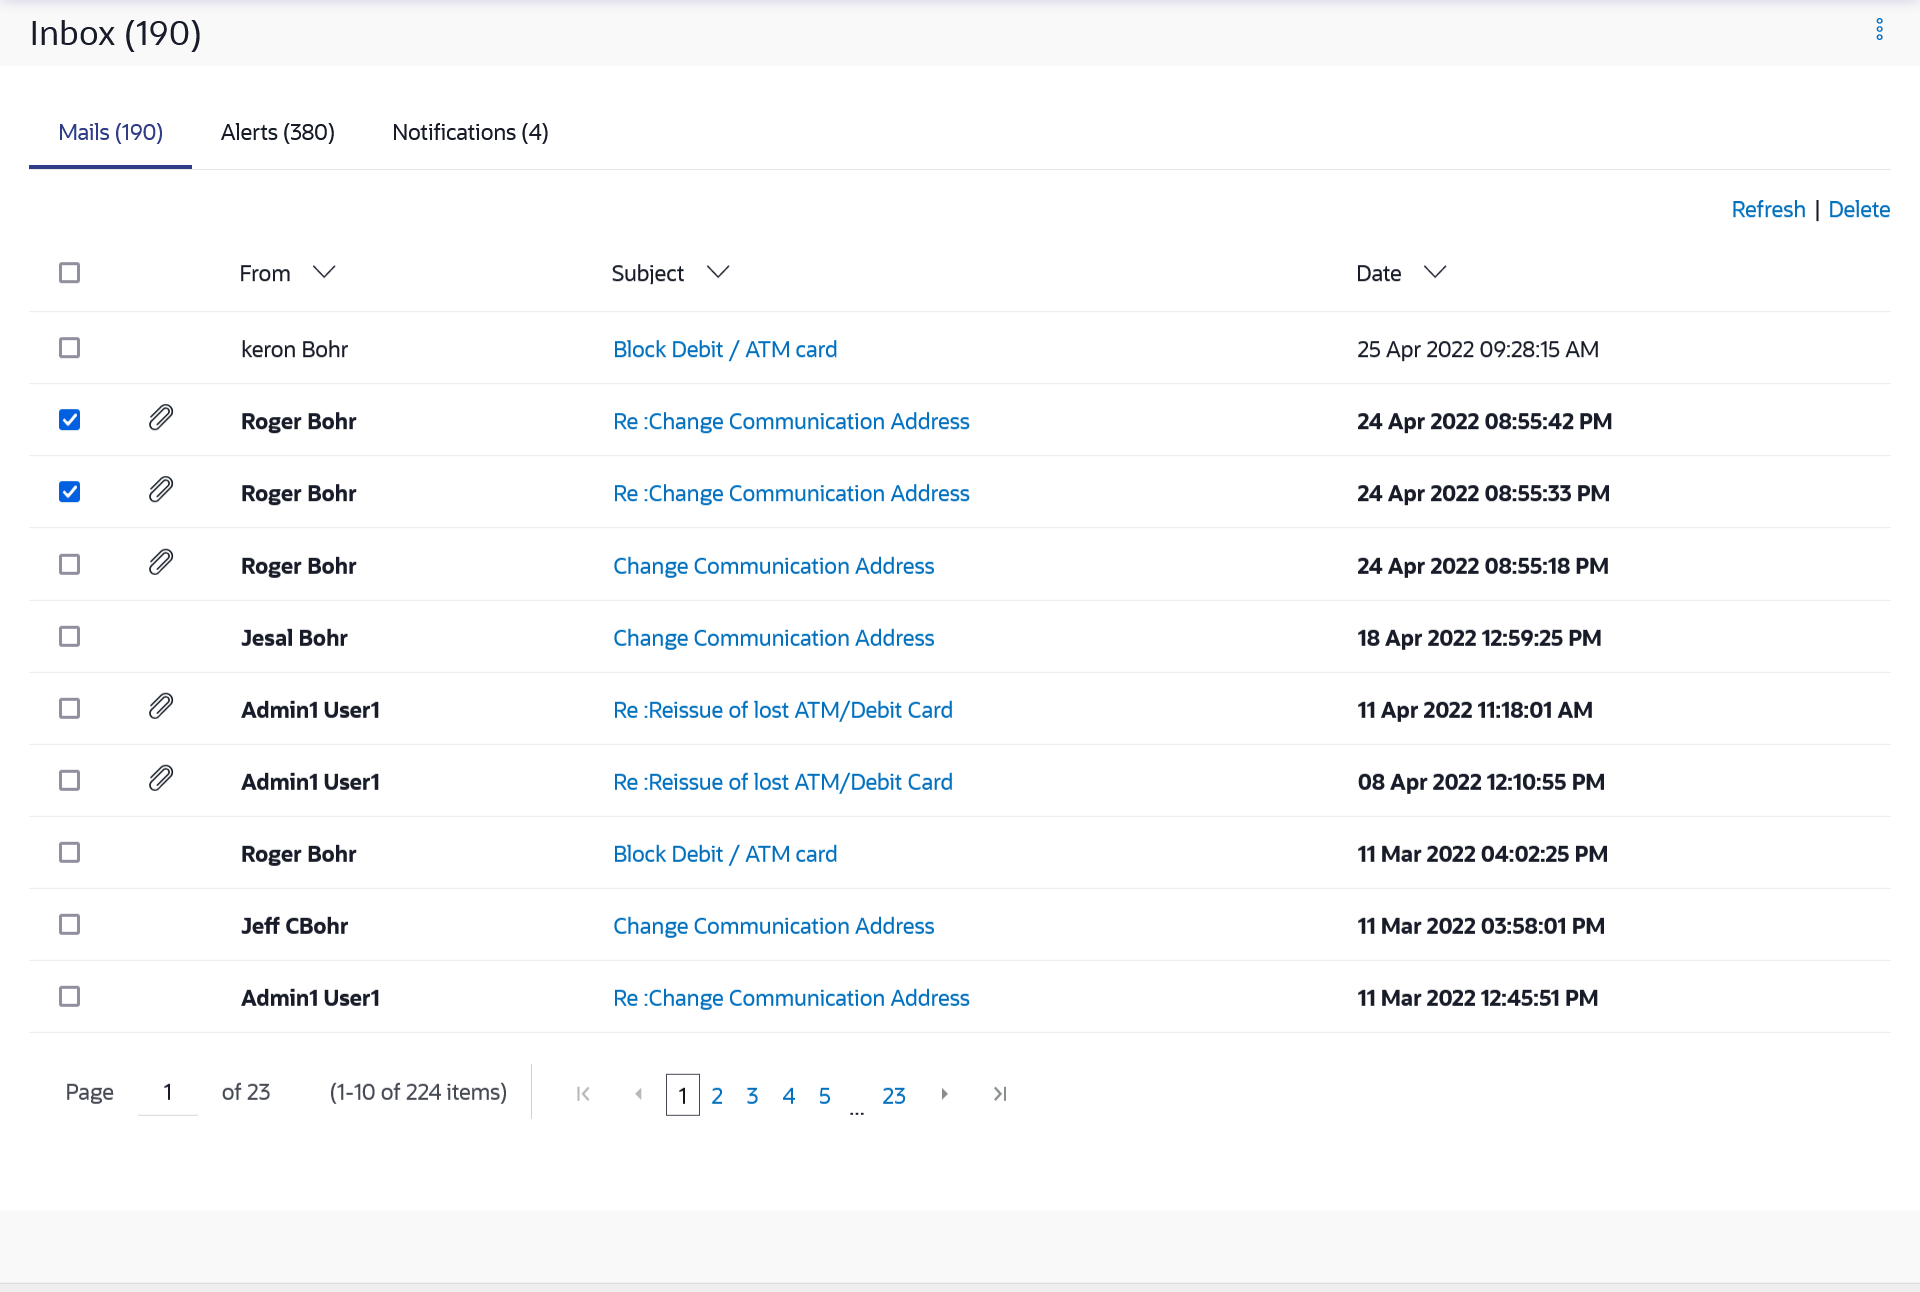Tick the select-all checkbox in header
This screenshot has width=1920, height=1292.
(69, 272)
